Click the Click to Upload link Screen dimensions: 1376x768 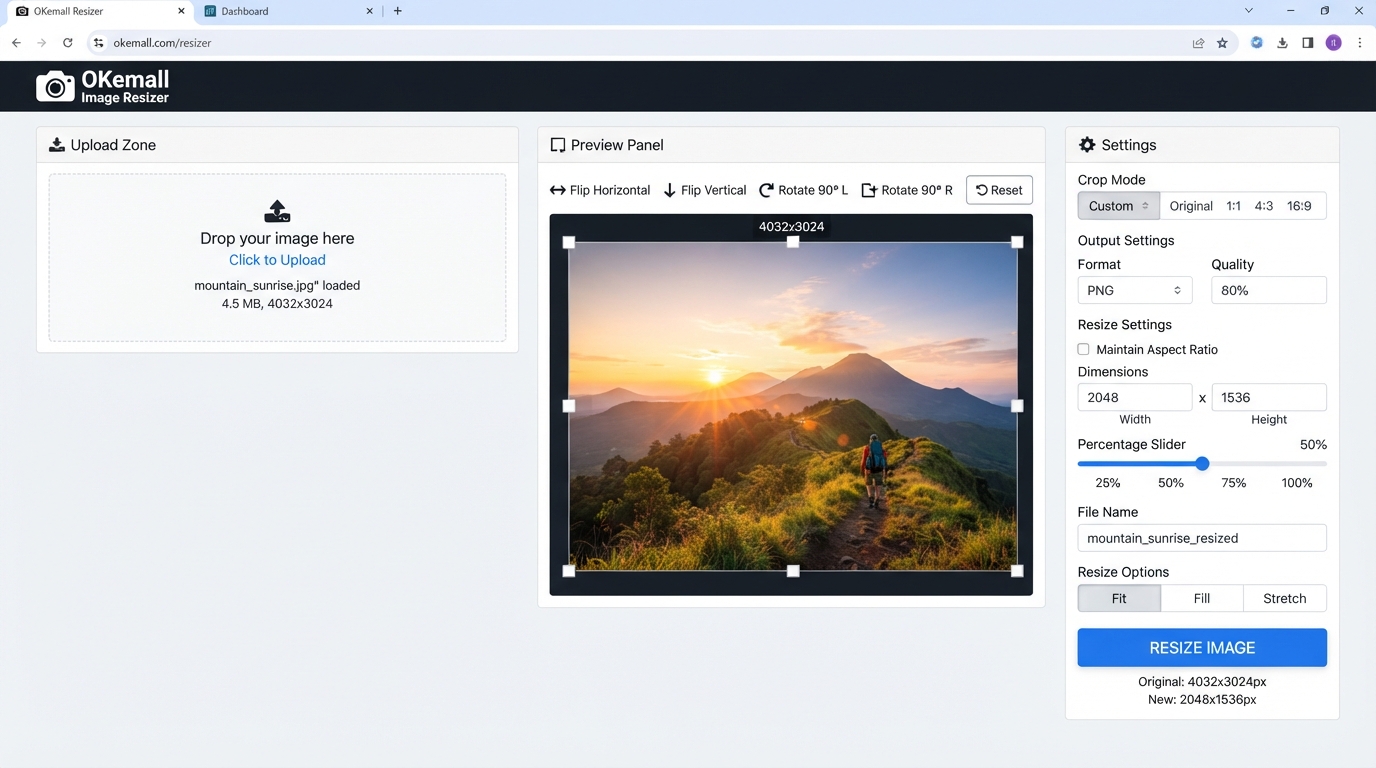tap(277, 260)
